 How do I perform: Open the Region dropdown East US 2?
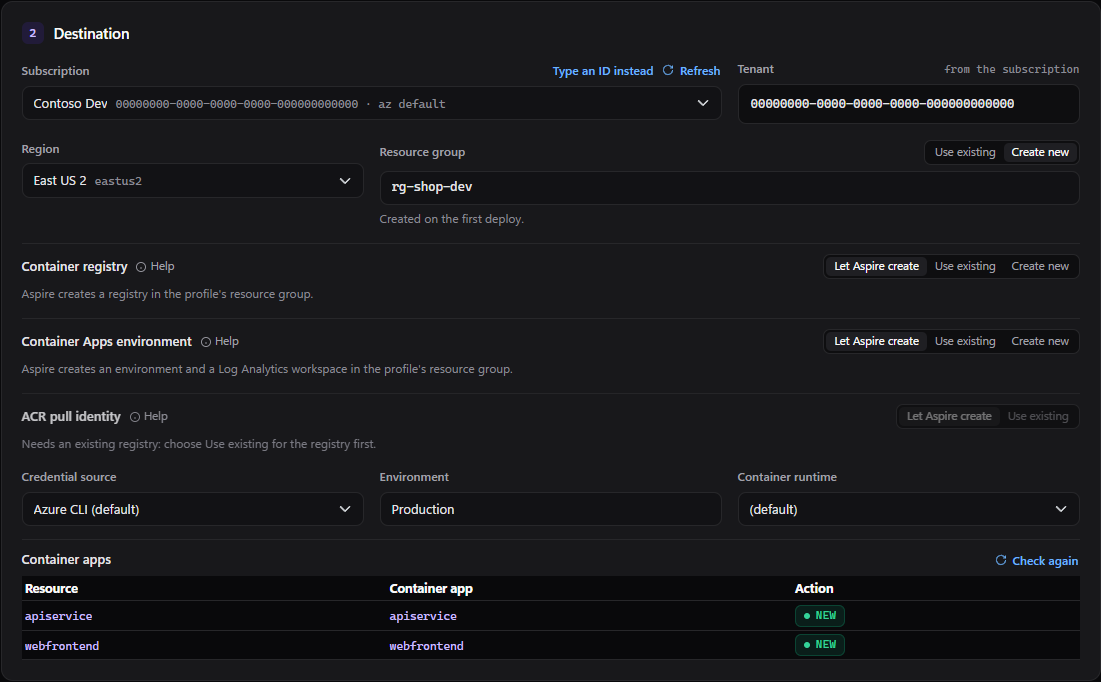pos(192,181)
